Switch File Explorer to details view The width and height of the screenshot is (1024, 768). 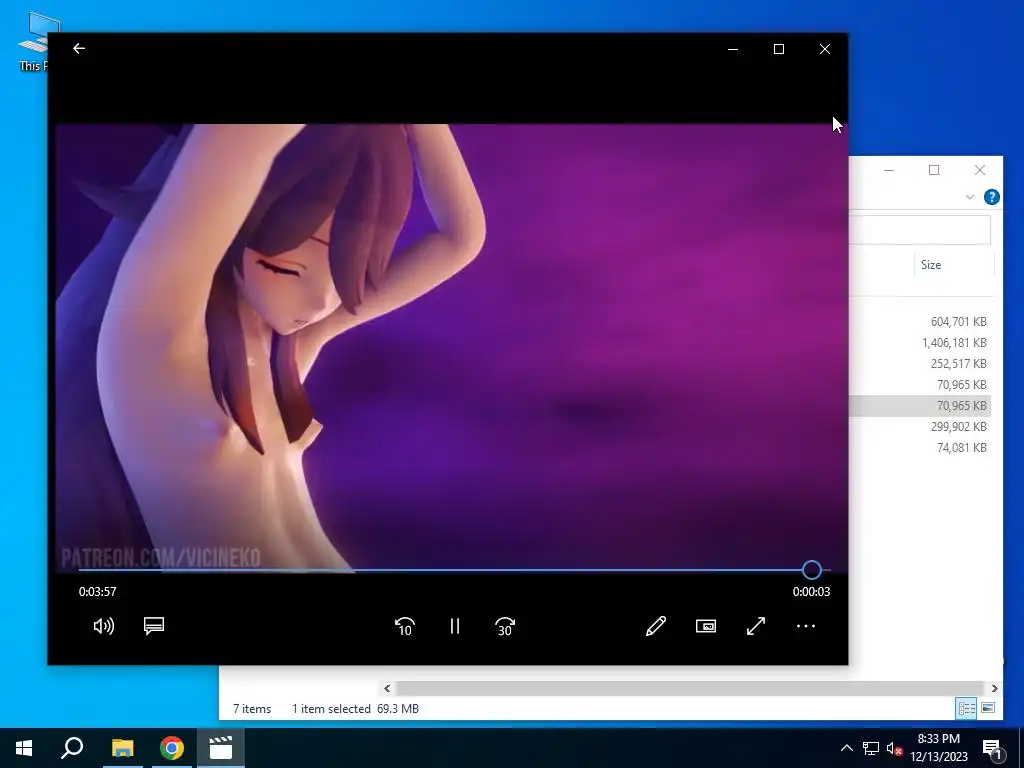coord(967,708)
